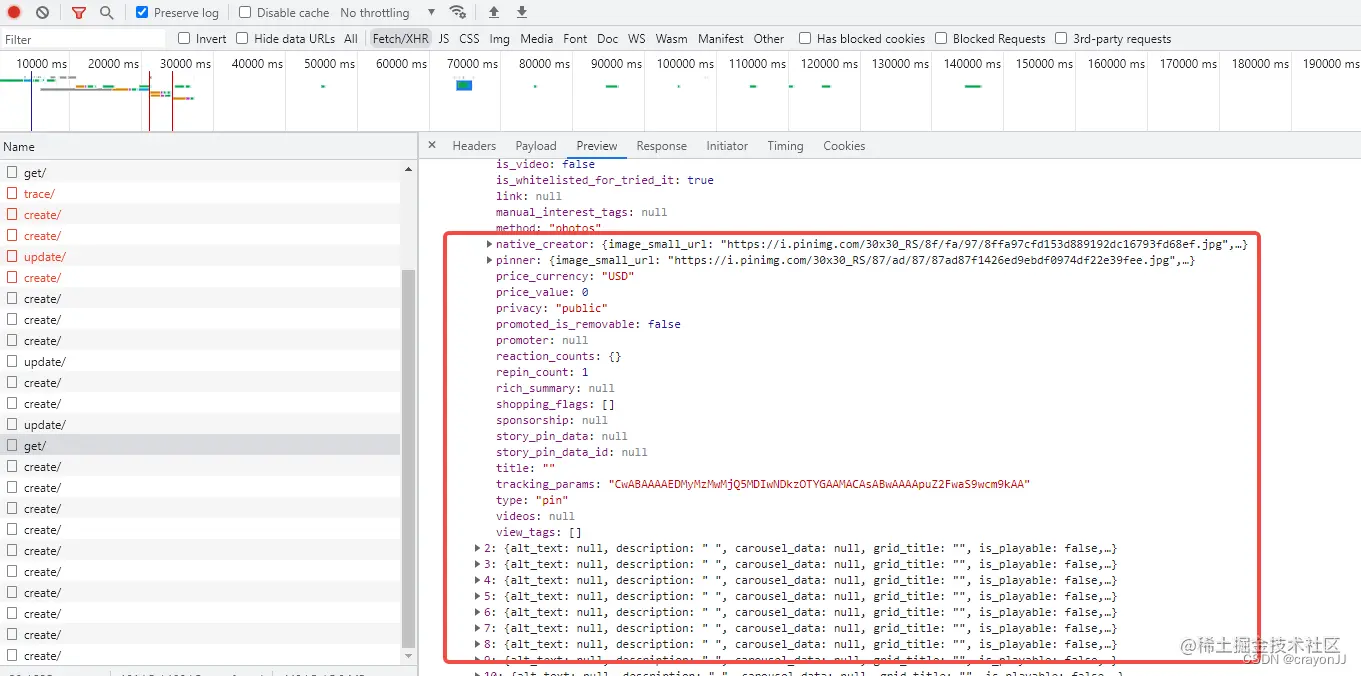This screenshot has width=1361, height=676.
Task: Clear the network log
Action: (42, 13)
